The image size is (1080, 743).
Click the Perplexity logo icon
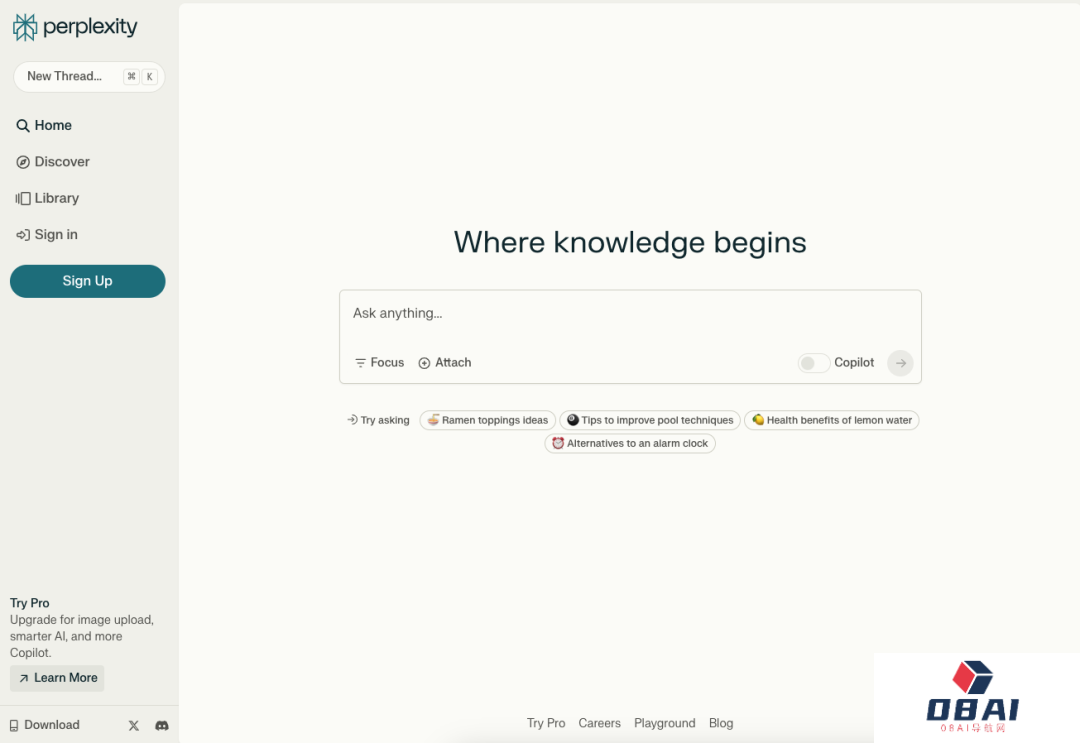(x=25, y=27)
